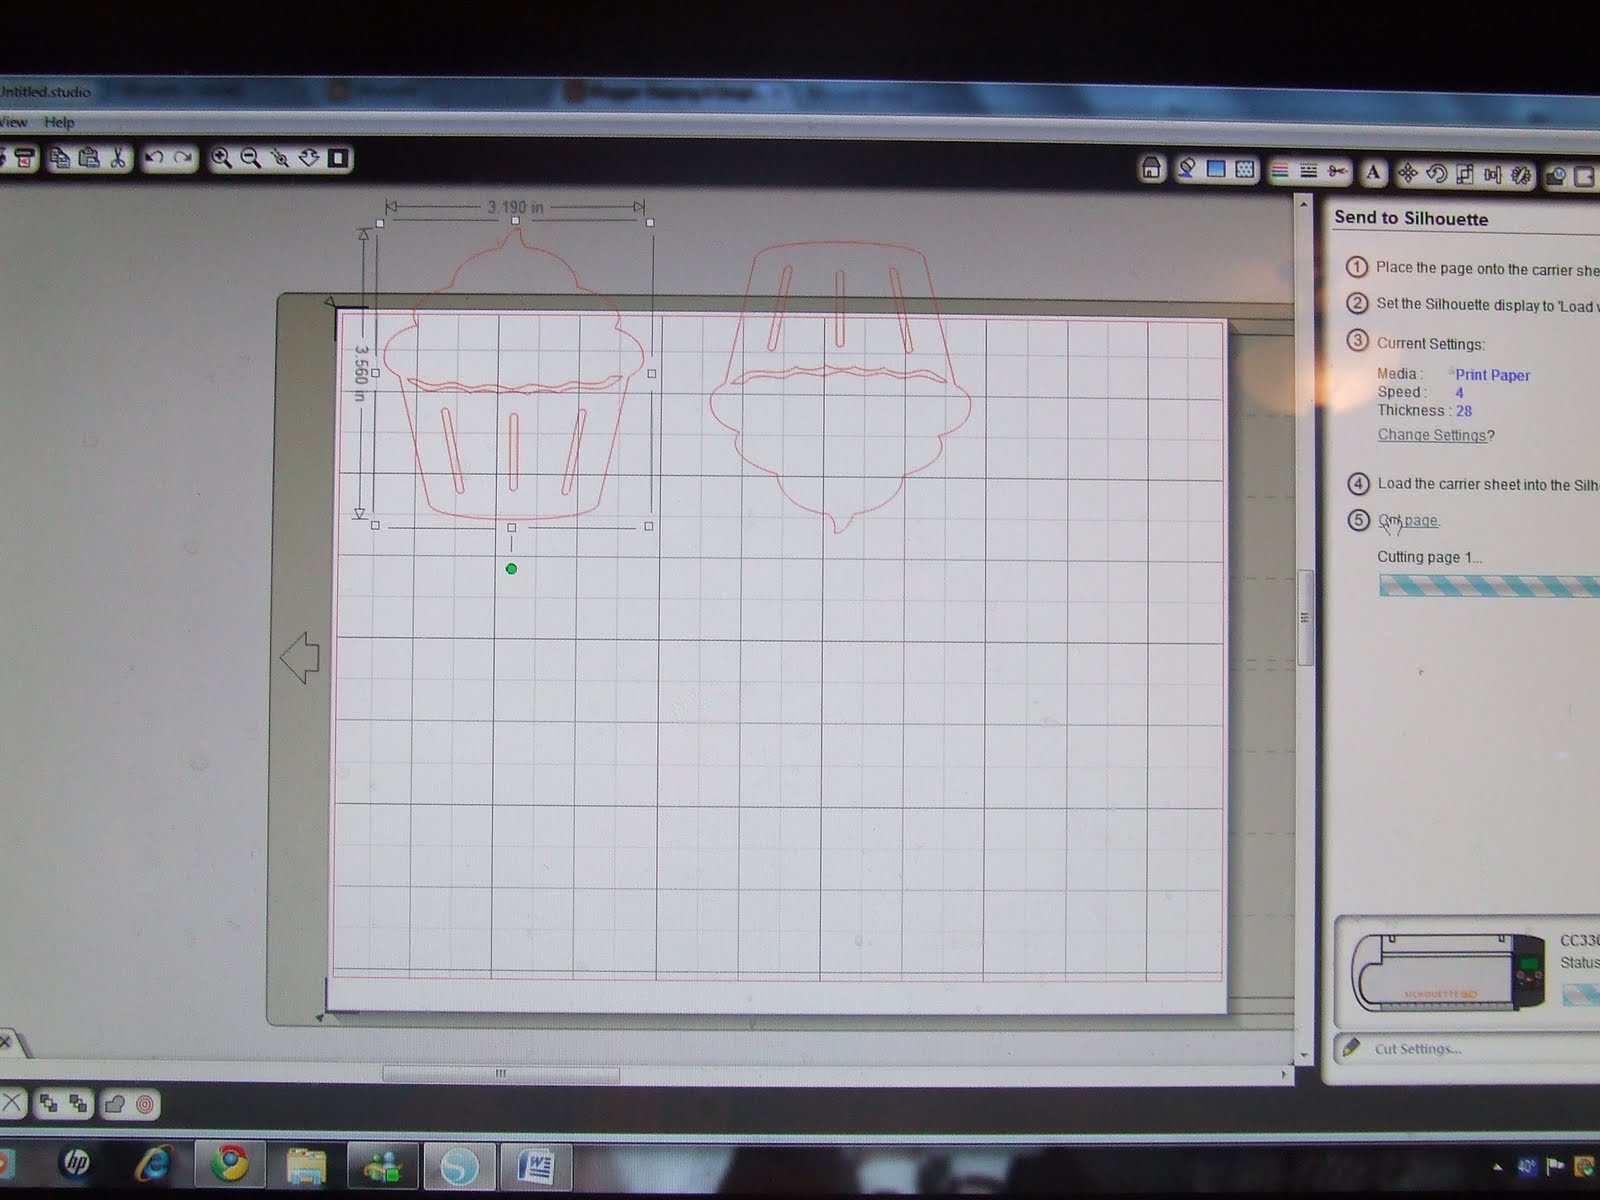Open the fill color bucket tool
The image size is (1600, 1200).
[x=1187, y=169]
